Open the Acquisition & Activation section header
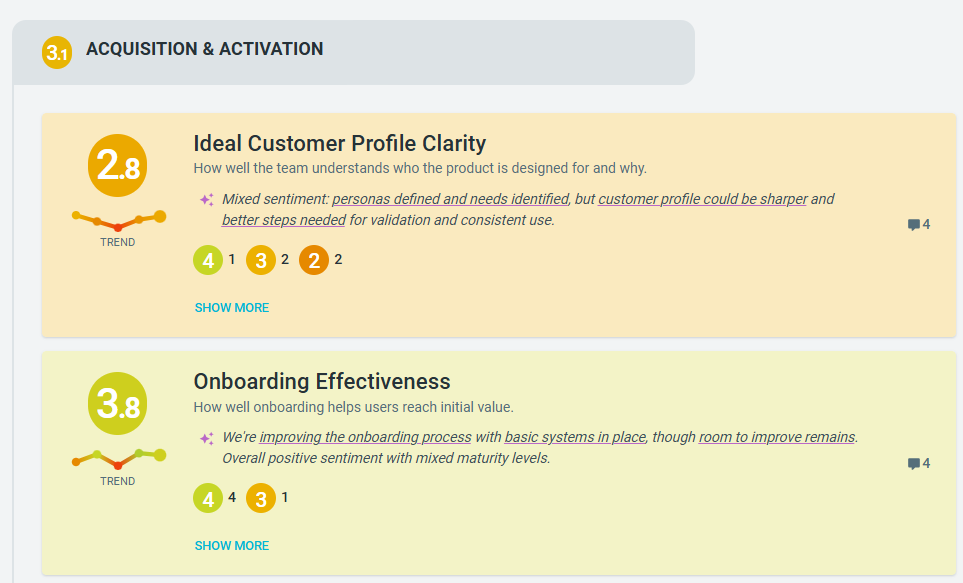Screen dimensions: 963x583 click(205, 49)
